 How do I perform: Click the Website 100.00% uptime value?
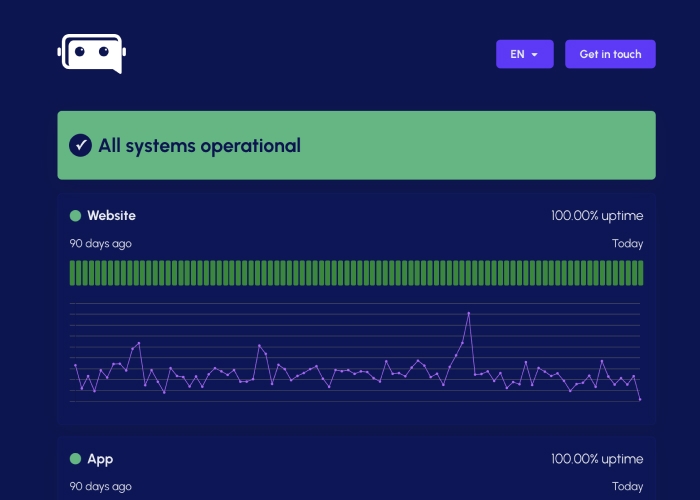pos(597,216)
